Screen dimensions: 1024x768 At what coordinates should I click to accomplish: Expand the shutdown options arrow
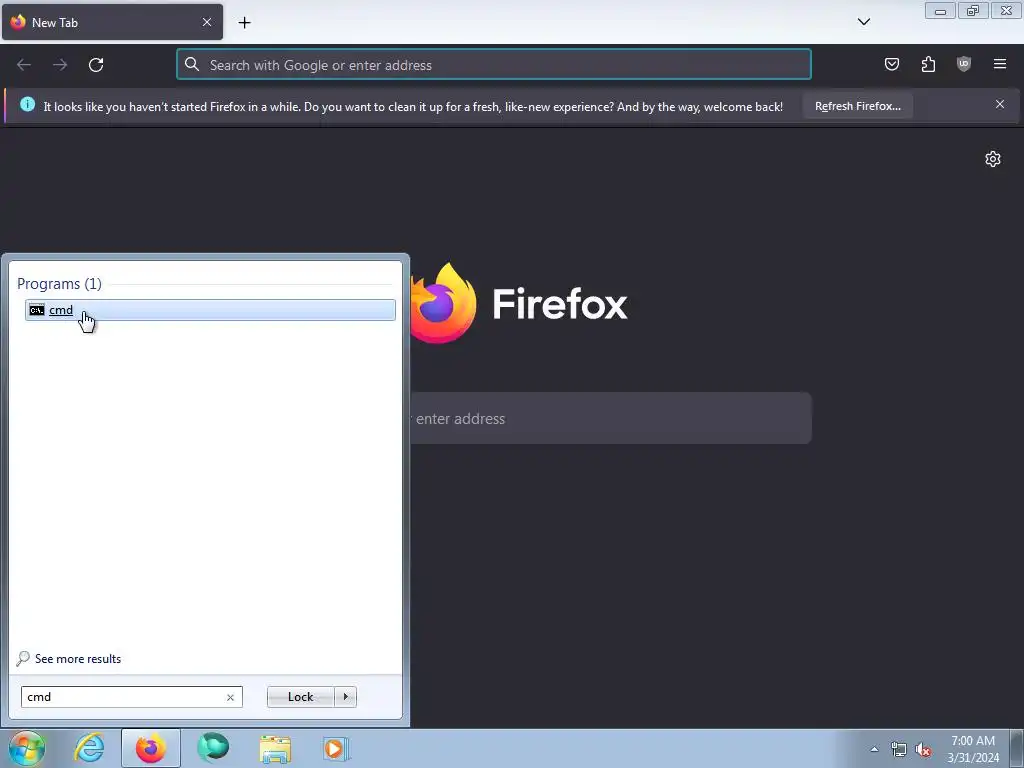tap(345, 697)
